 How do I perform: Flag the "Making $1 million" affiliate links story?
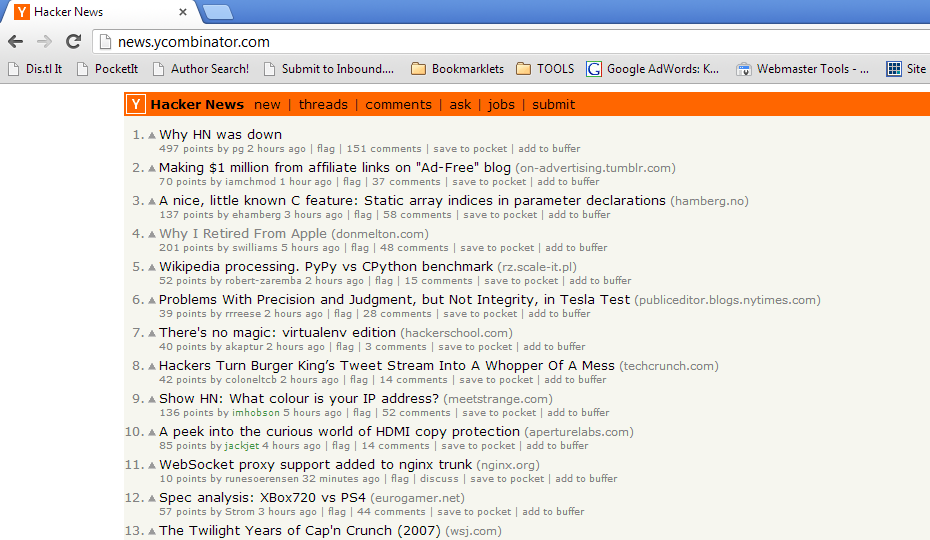pyautogui.click(x=352, y=182)
